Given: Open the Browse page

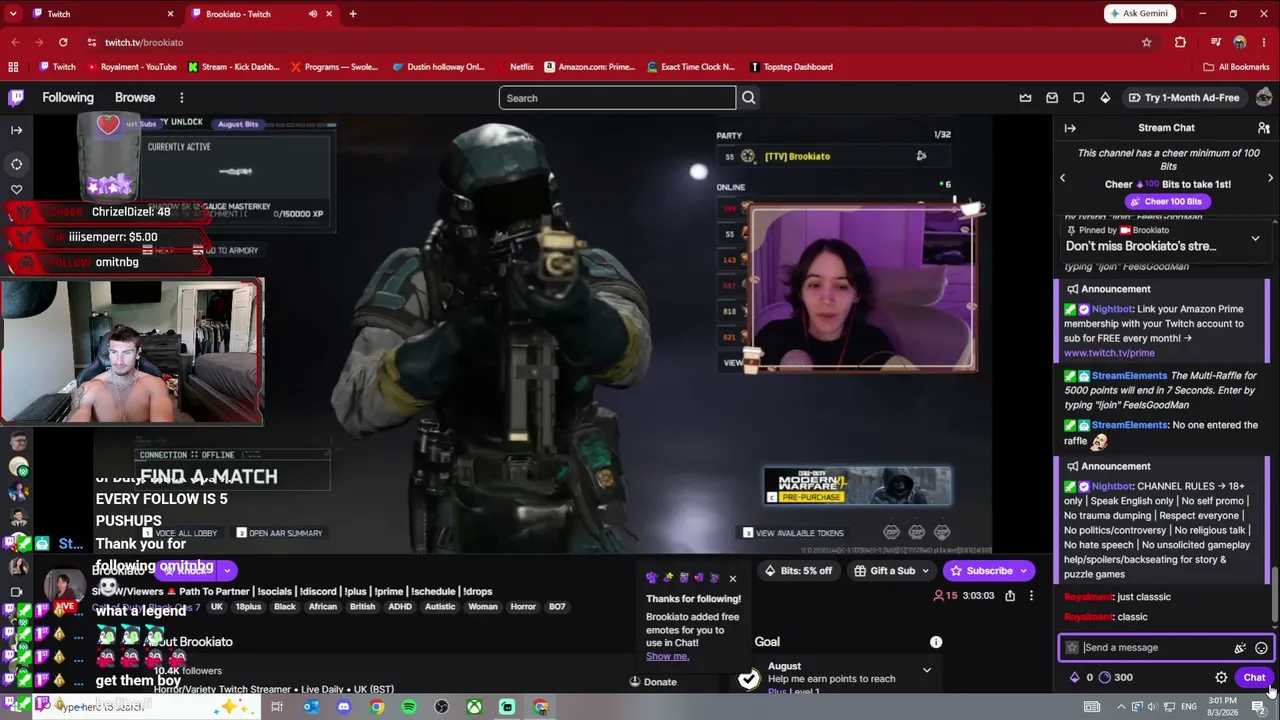Looking at the screenshot, I should 135,98.
